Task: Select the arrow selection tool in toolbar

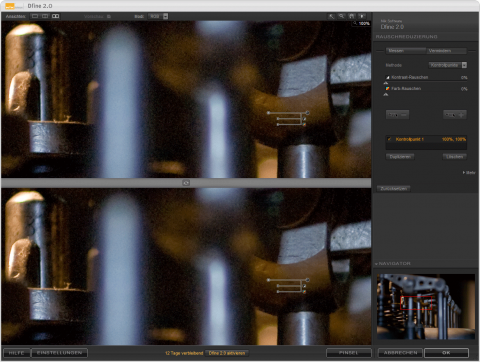Action: 331,16
